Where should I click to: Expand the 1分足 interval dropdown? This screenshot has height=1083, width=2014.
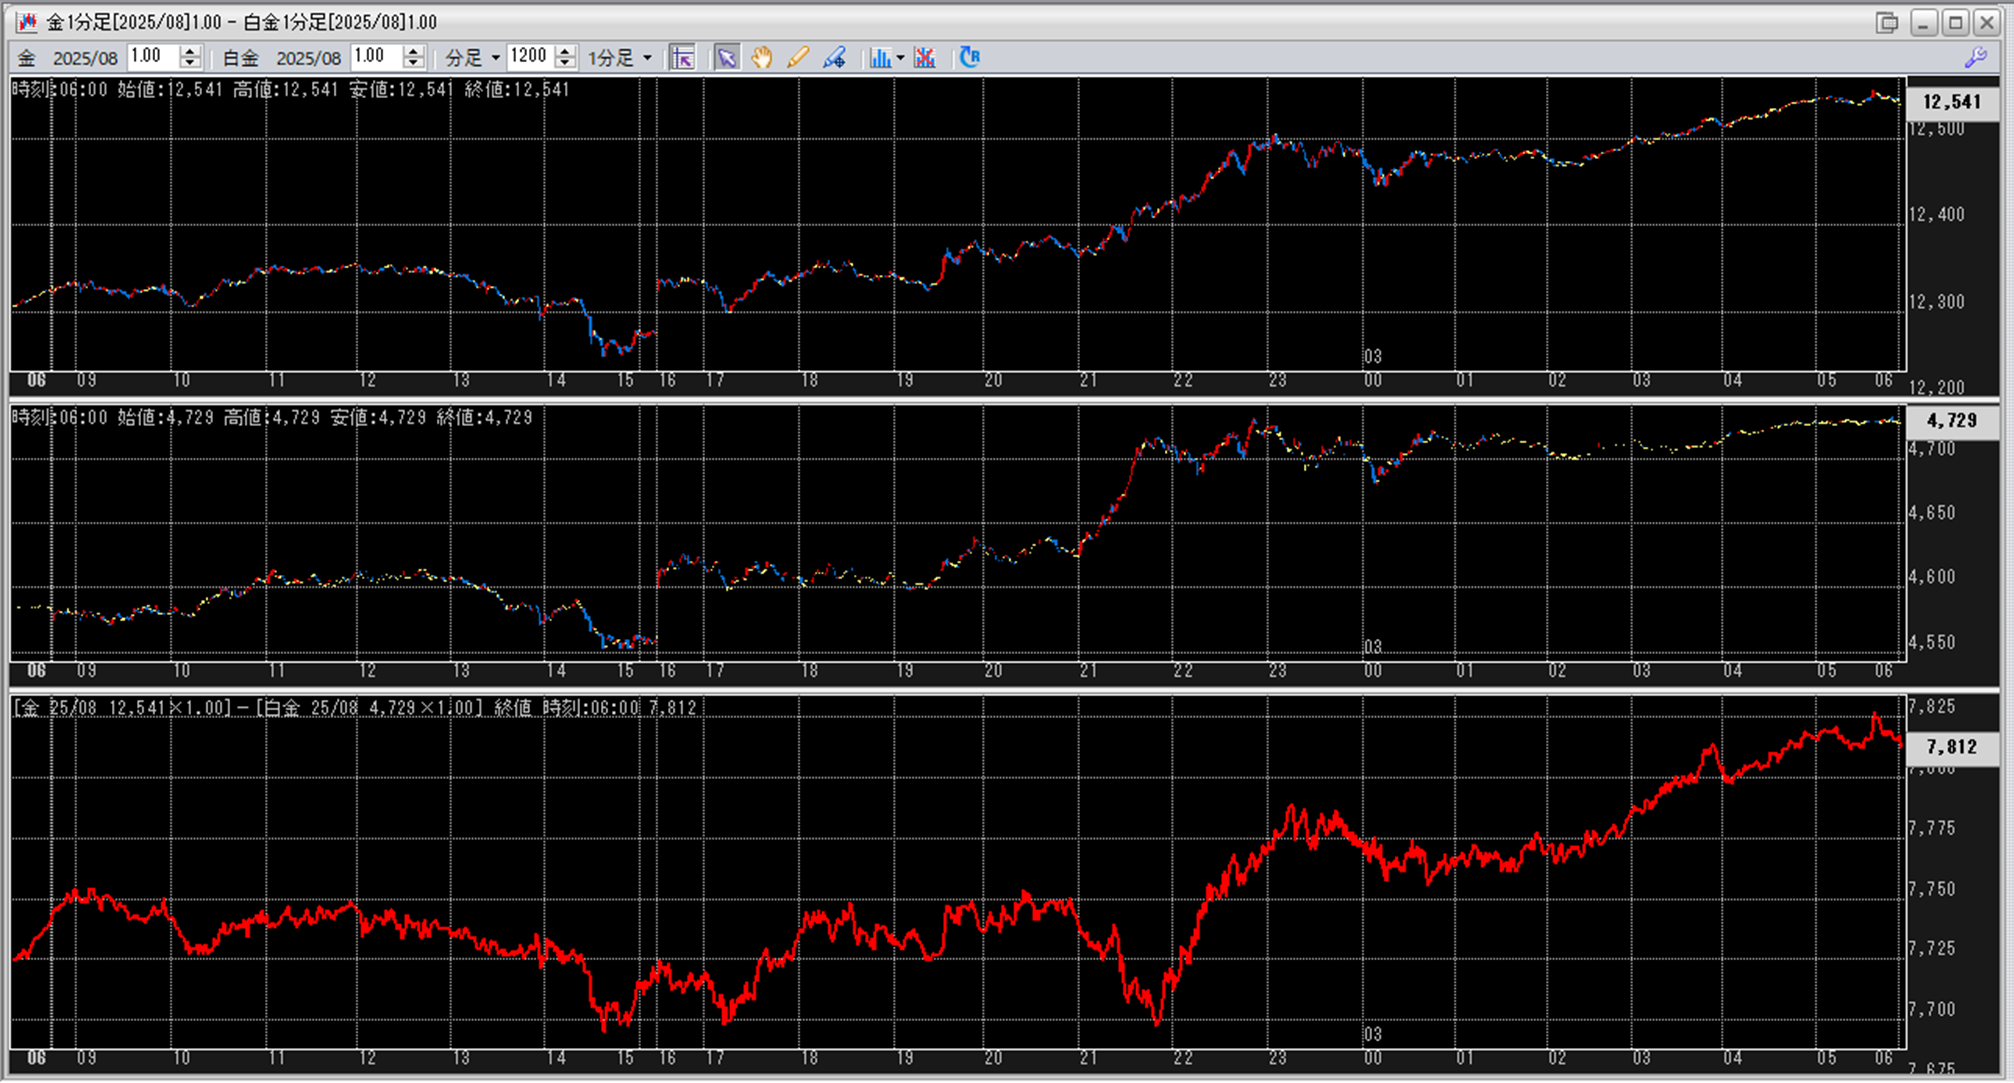tap(620, 58)
